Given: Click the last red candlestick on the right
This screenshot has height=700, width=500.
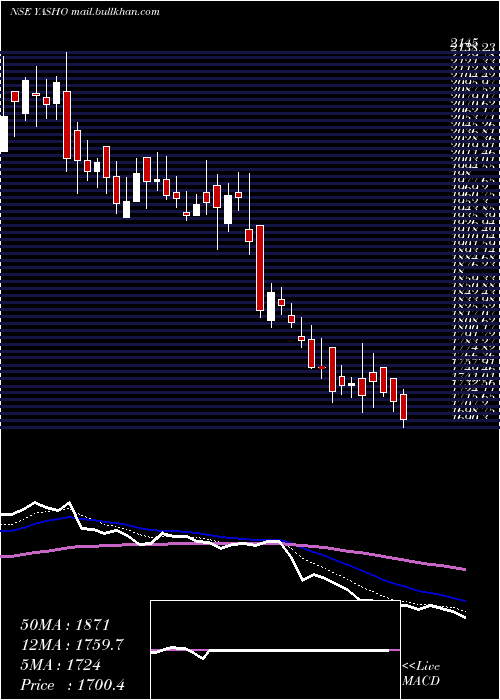Looking at the screenshot, I should 404,407.
